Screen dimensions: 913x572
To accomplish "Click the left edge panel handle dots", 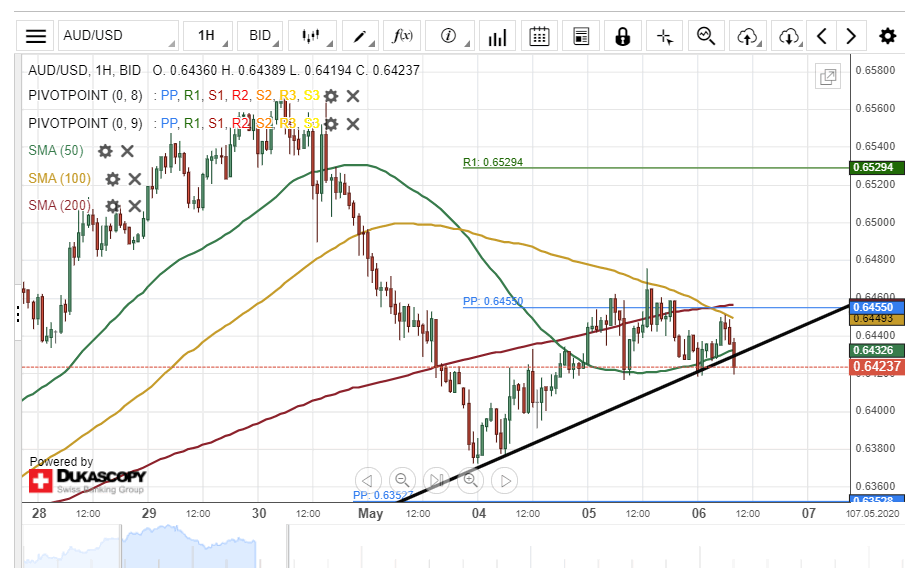I will tap(18, 316).
